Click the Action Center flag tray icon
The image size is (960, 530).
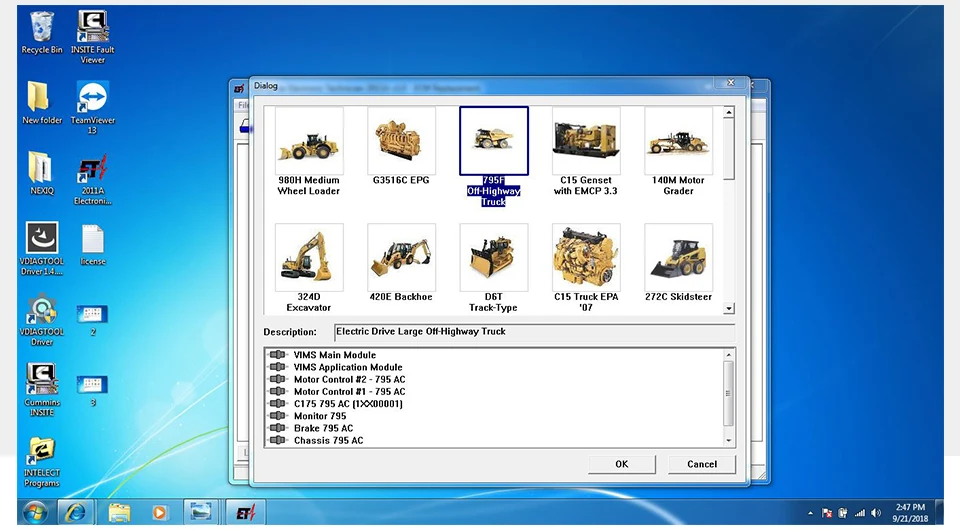point(827,513)
